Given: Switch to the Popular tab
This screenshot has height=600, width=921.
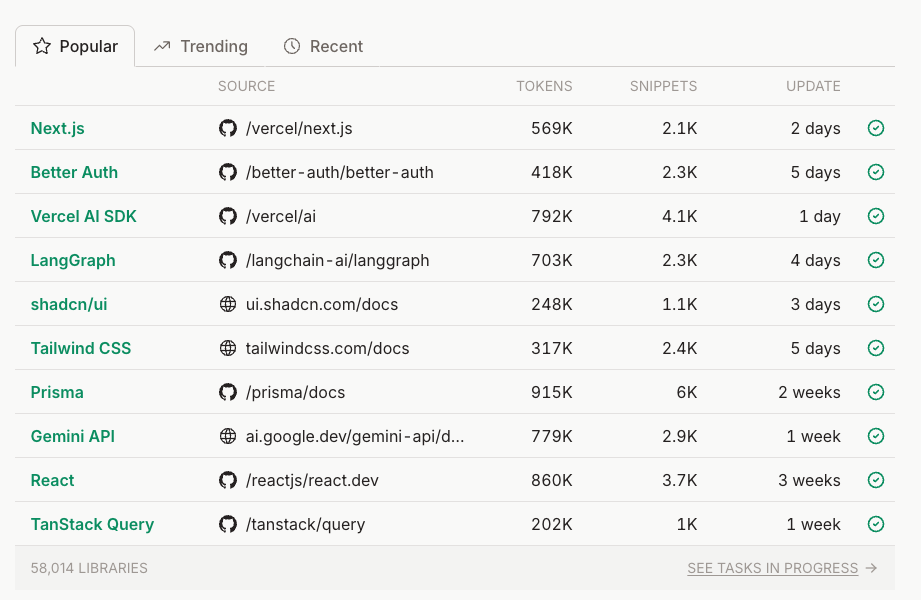Looking at the screenshot, I should pyautogui.click(x=75, y=46).
